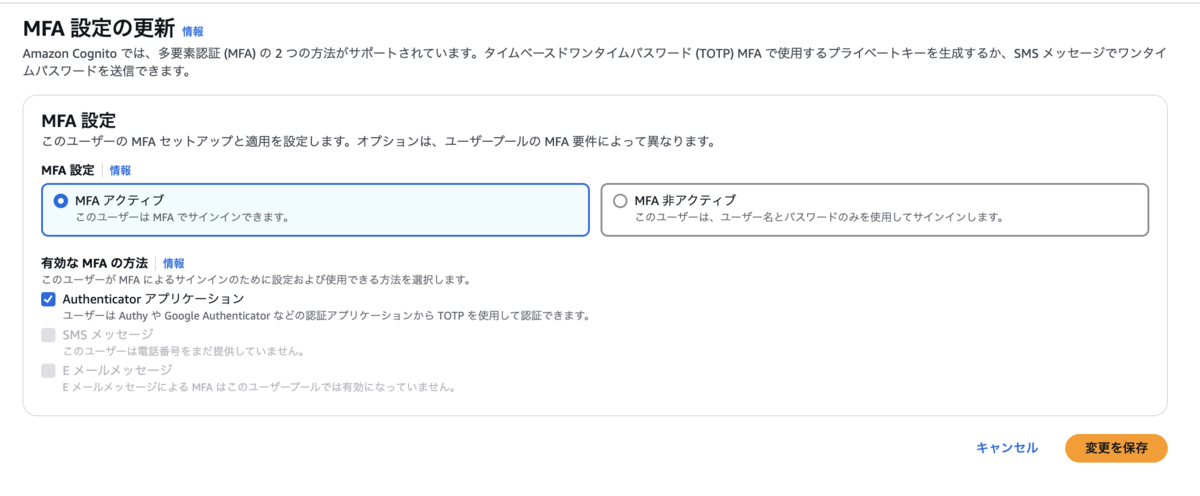1200x496 pixels.
Task: Save with the 変更を保存 button
Action: click(x=1116, y=448)
